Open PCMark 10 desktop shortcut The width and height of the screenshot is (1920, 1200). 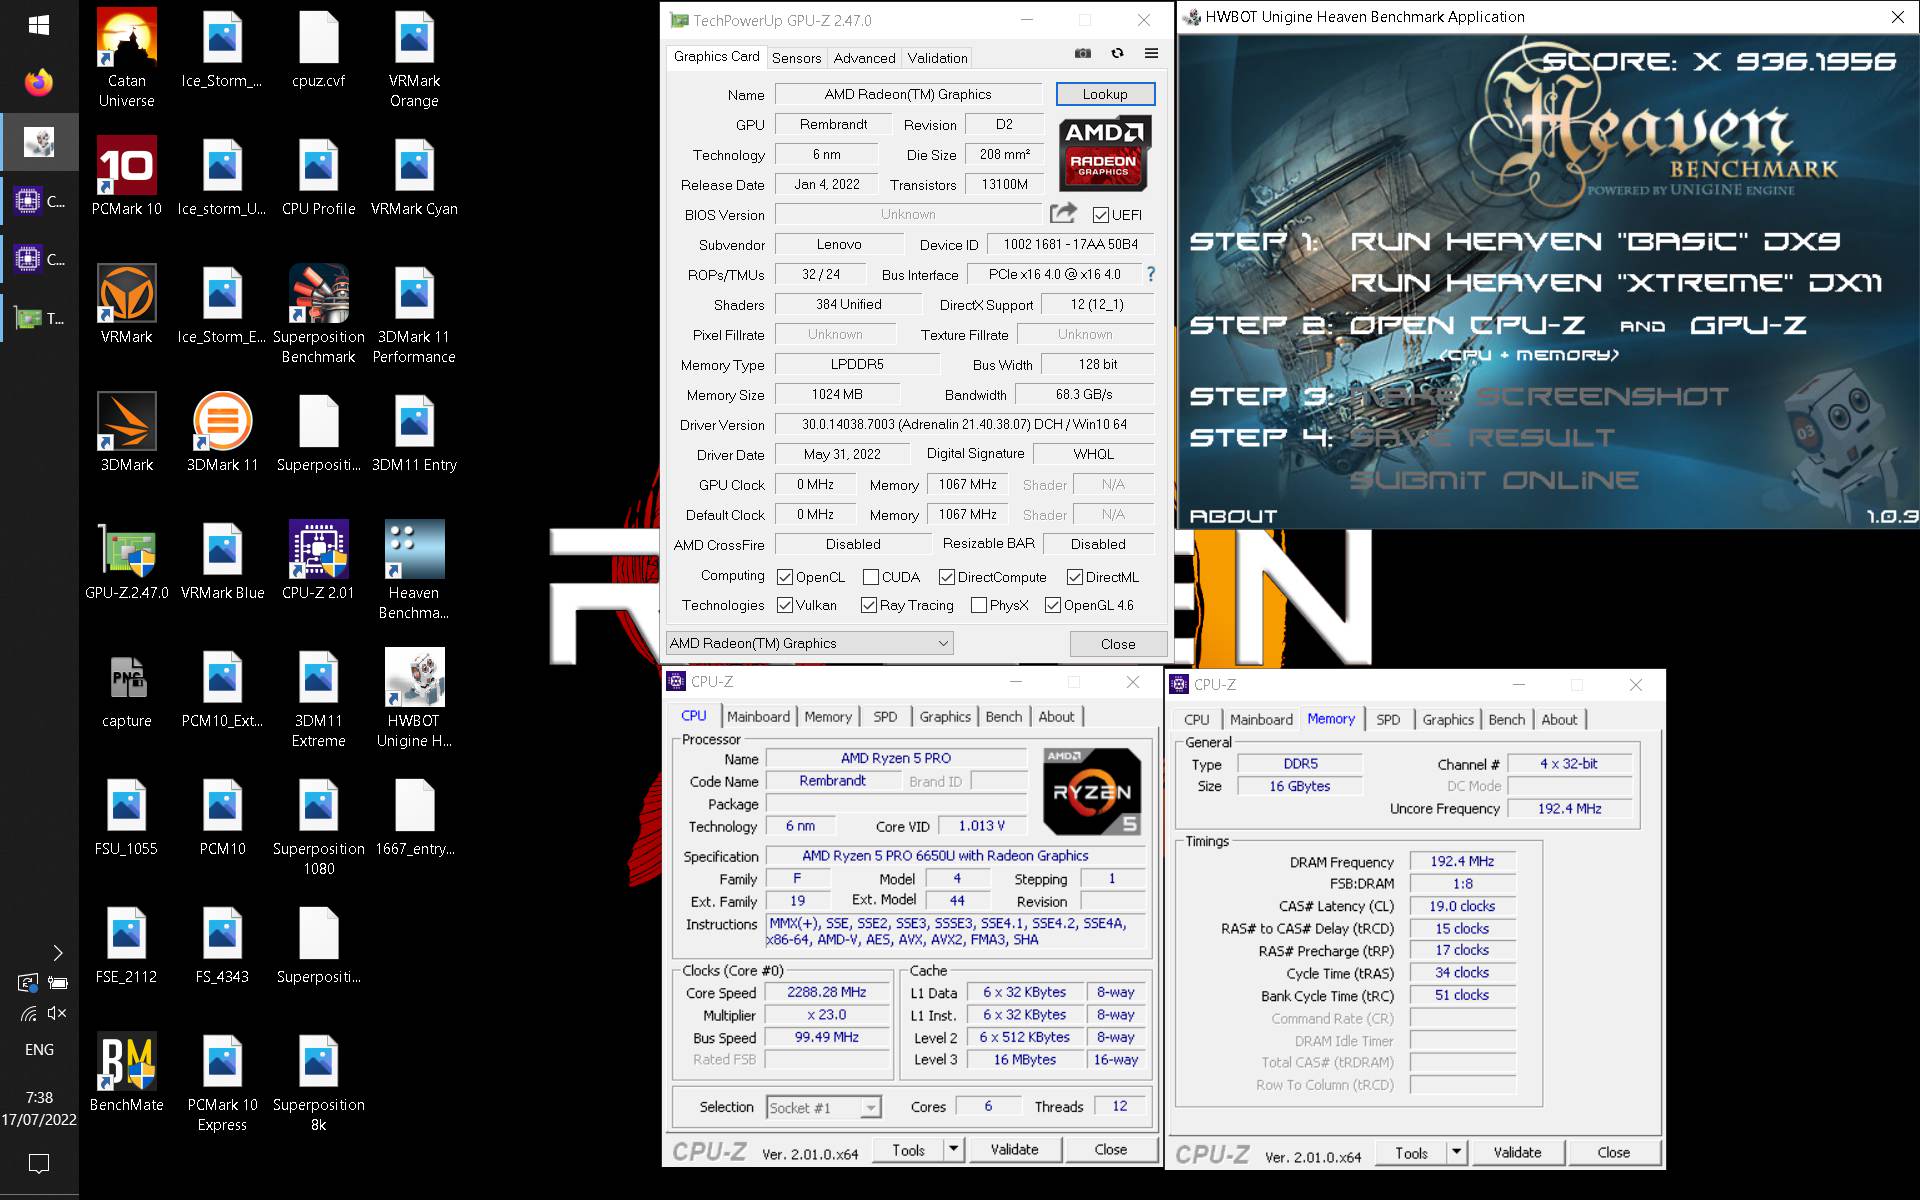tap(127, 176)
